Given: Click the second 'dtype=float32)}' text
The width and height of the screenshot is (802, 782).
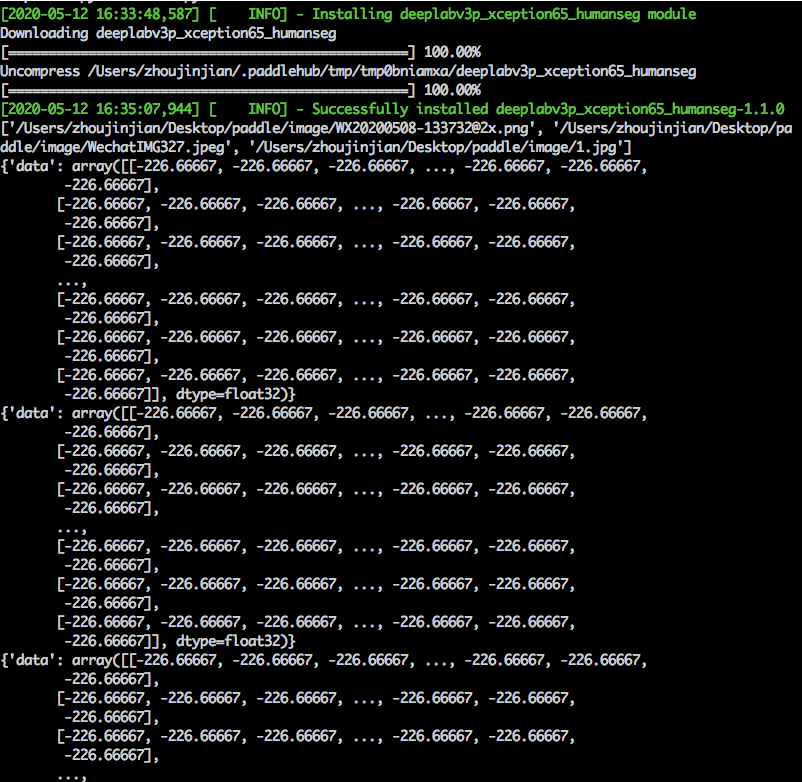Looking at the screenshot, I should [x=235, y=641].
